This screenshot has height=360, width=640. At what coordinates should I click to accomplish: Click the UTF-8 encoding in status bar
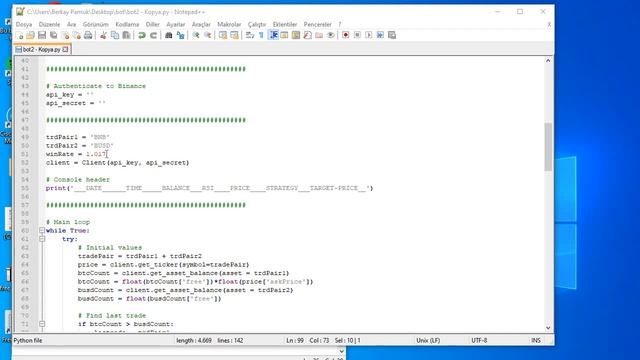click(479, 340)
